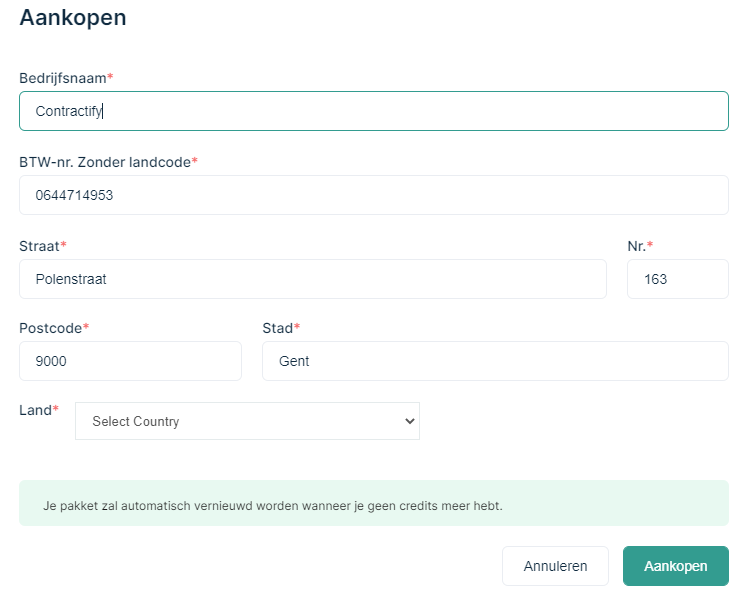
Task: Click the Postcode label text
Action: [50, 328]
